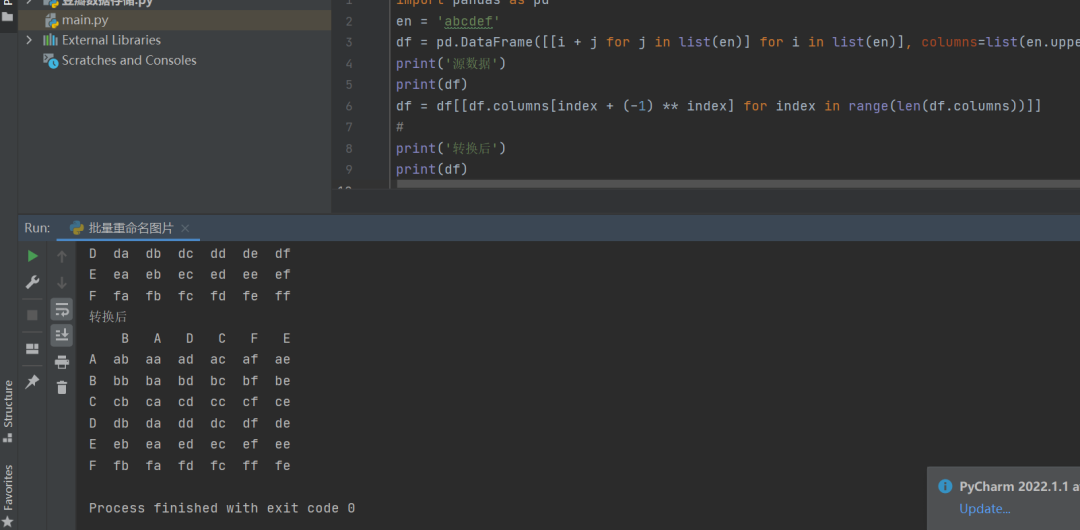Toggle scroll to end of output

click(x=62, y=335)
